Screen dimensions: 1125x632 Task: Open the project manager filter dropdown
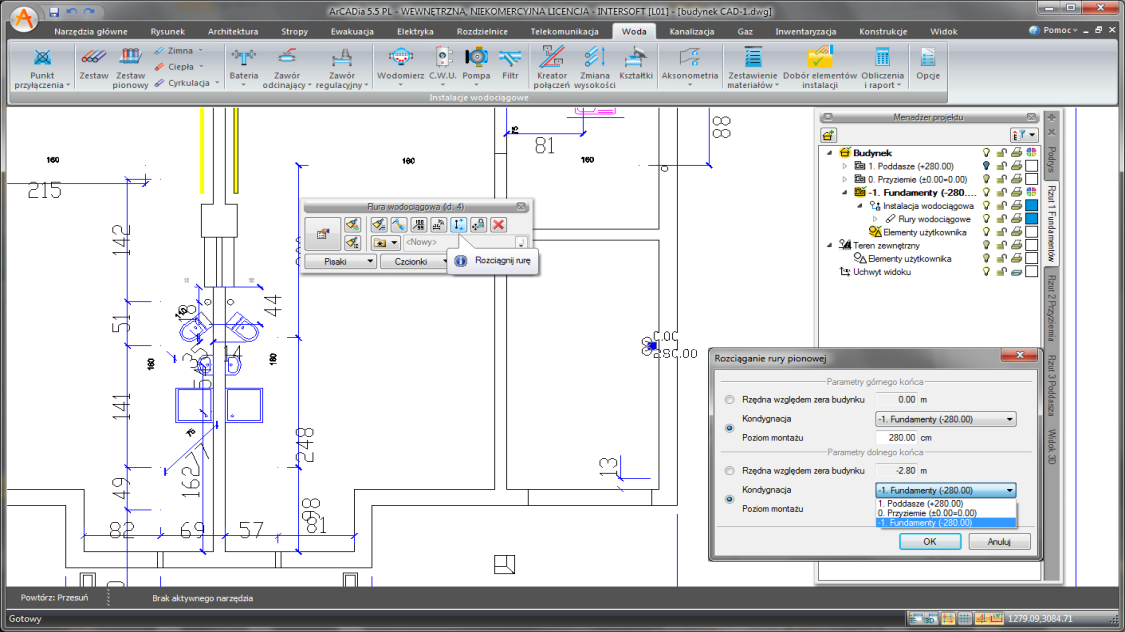pyautogui.click(x=1024, y=135)
